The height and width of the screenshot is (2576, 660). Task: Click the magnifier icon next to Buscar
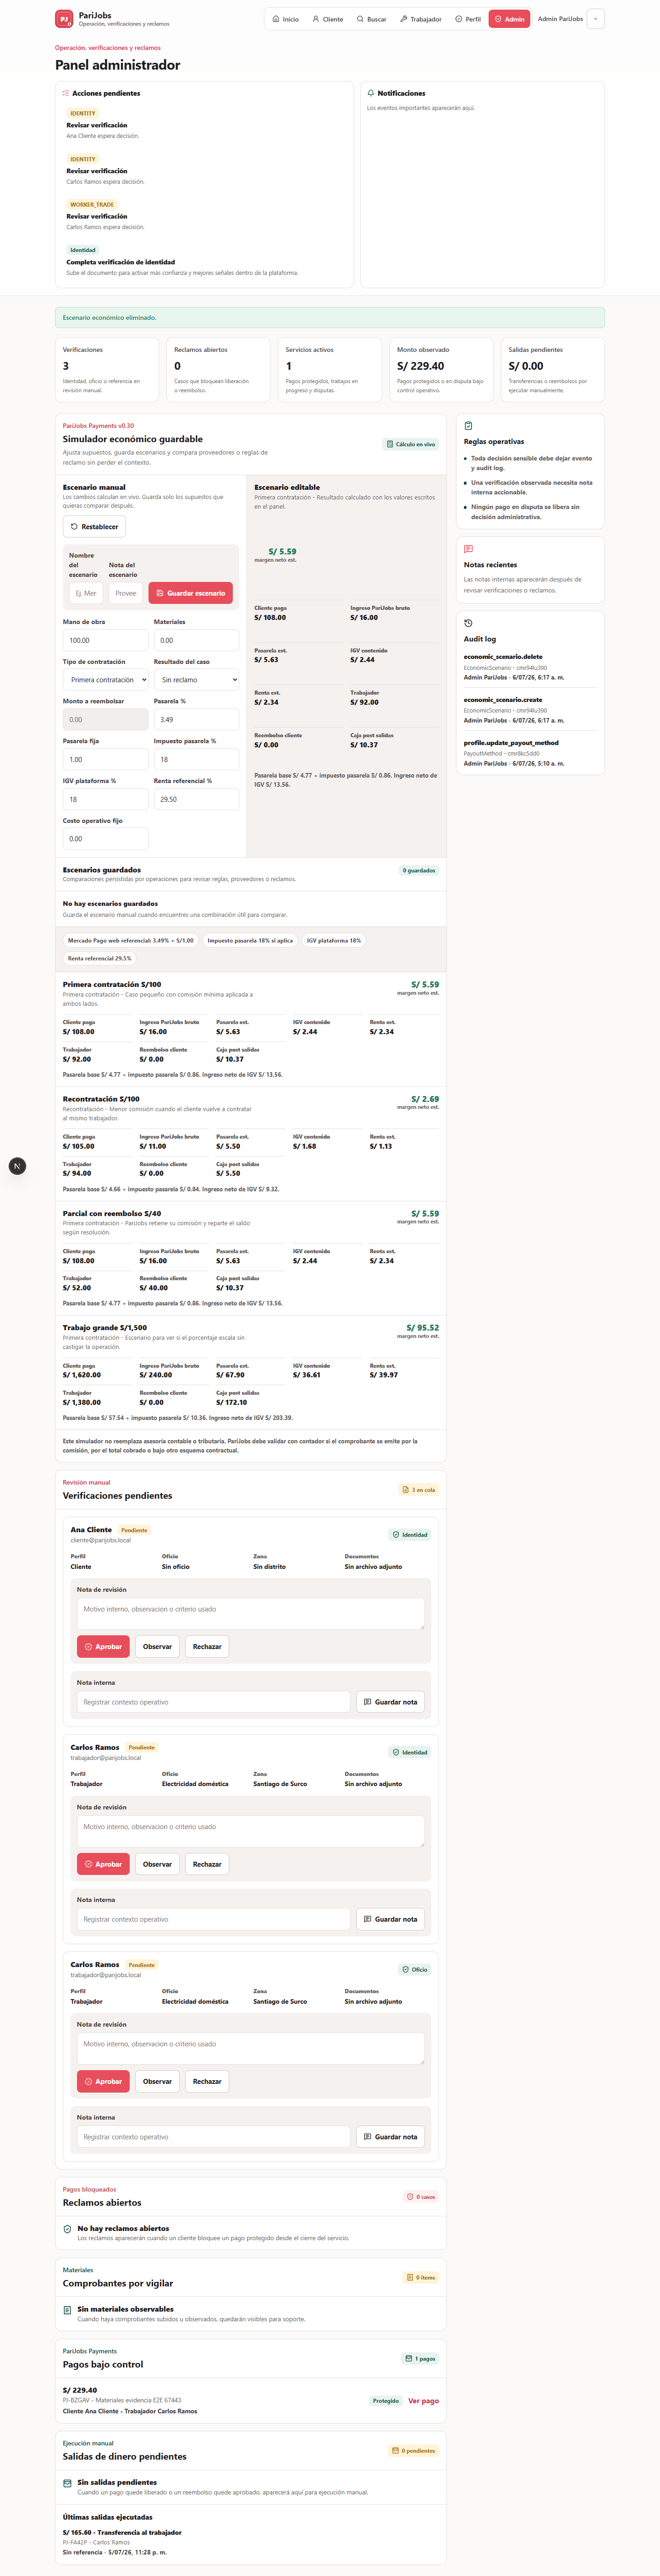click(x=360, y=19)
